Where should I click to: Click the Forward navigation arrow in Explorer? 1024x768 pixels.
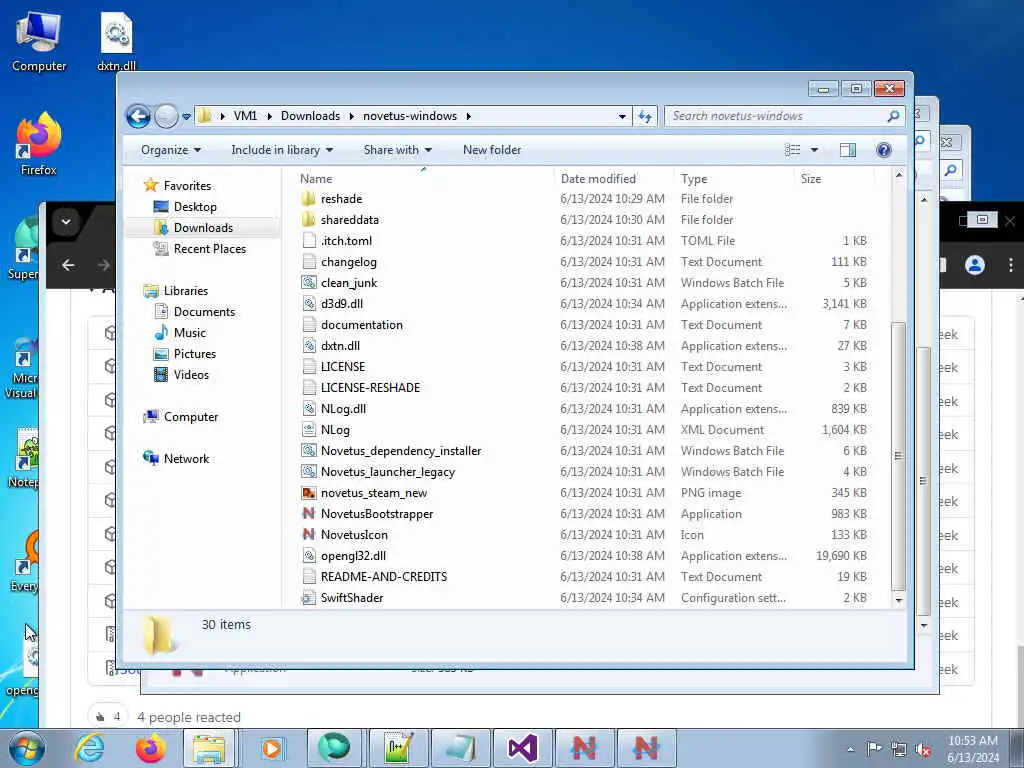[x=167, y=116]
